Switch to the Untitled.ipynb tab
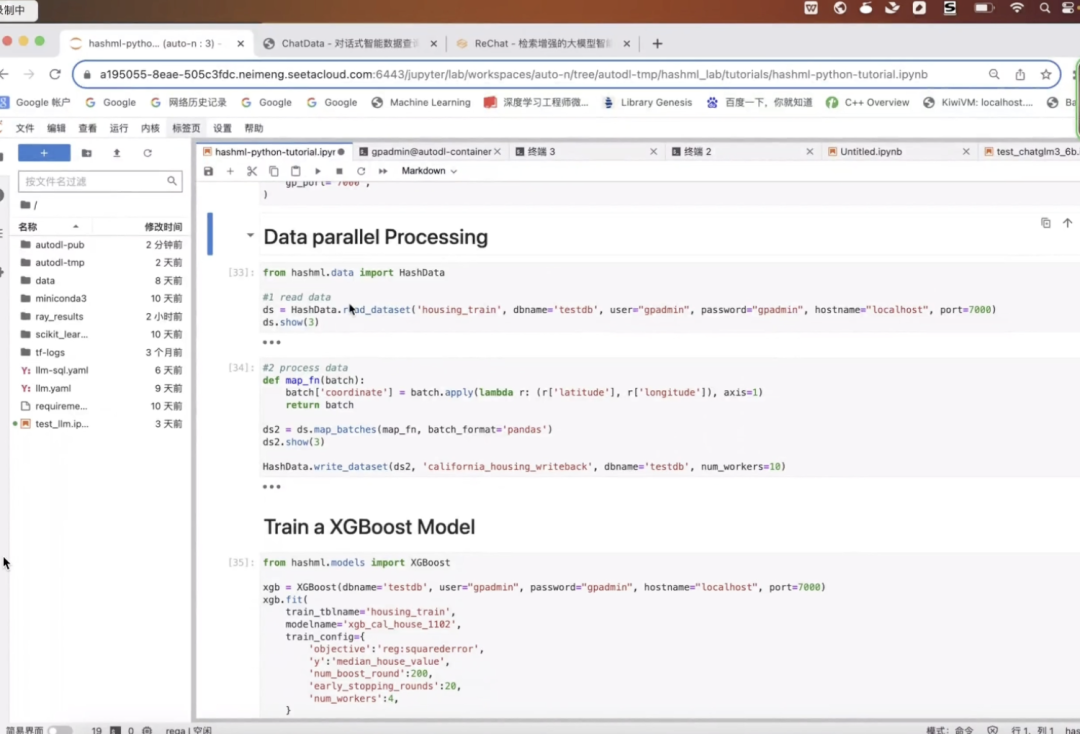Viewport: 1080px width, 734px height. [870, 152]
